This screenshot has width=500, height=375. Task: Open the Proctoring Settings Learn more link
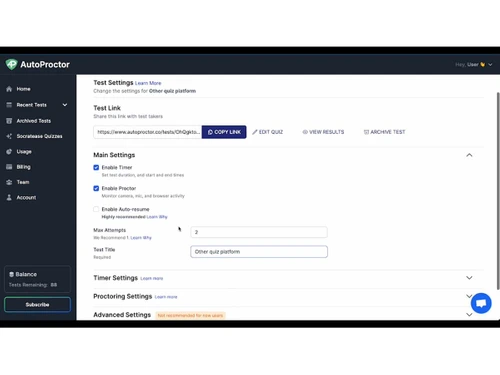(x=166, y=297)
